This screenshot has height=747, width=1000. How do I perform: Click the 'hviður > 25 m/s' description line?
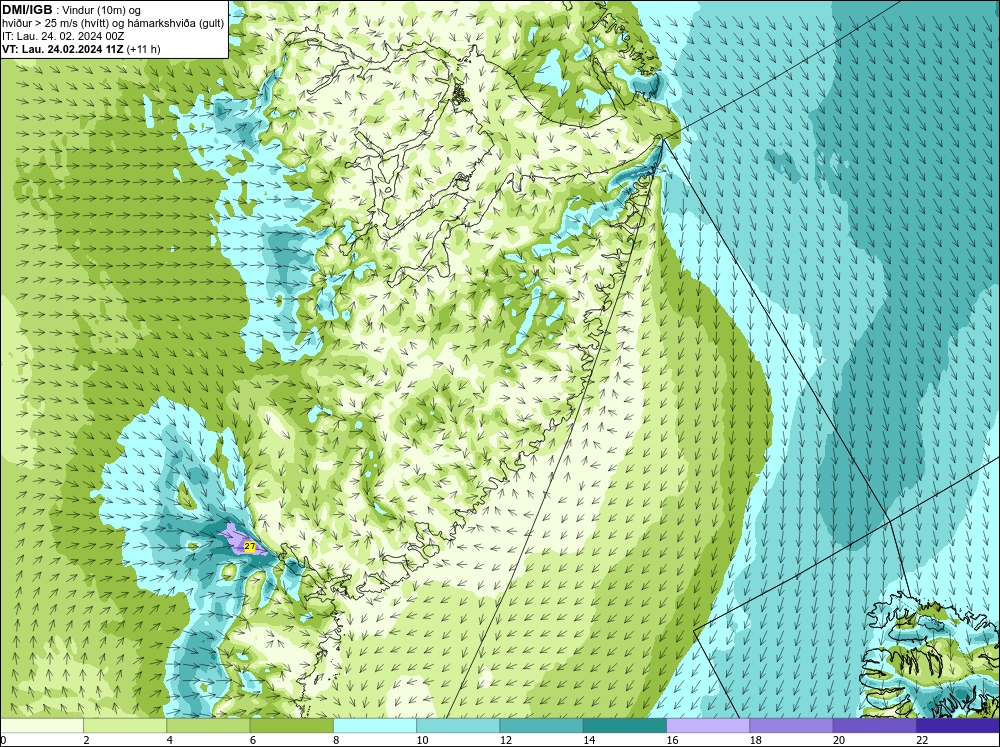(x=113, y=23)
